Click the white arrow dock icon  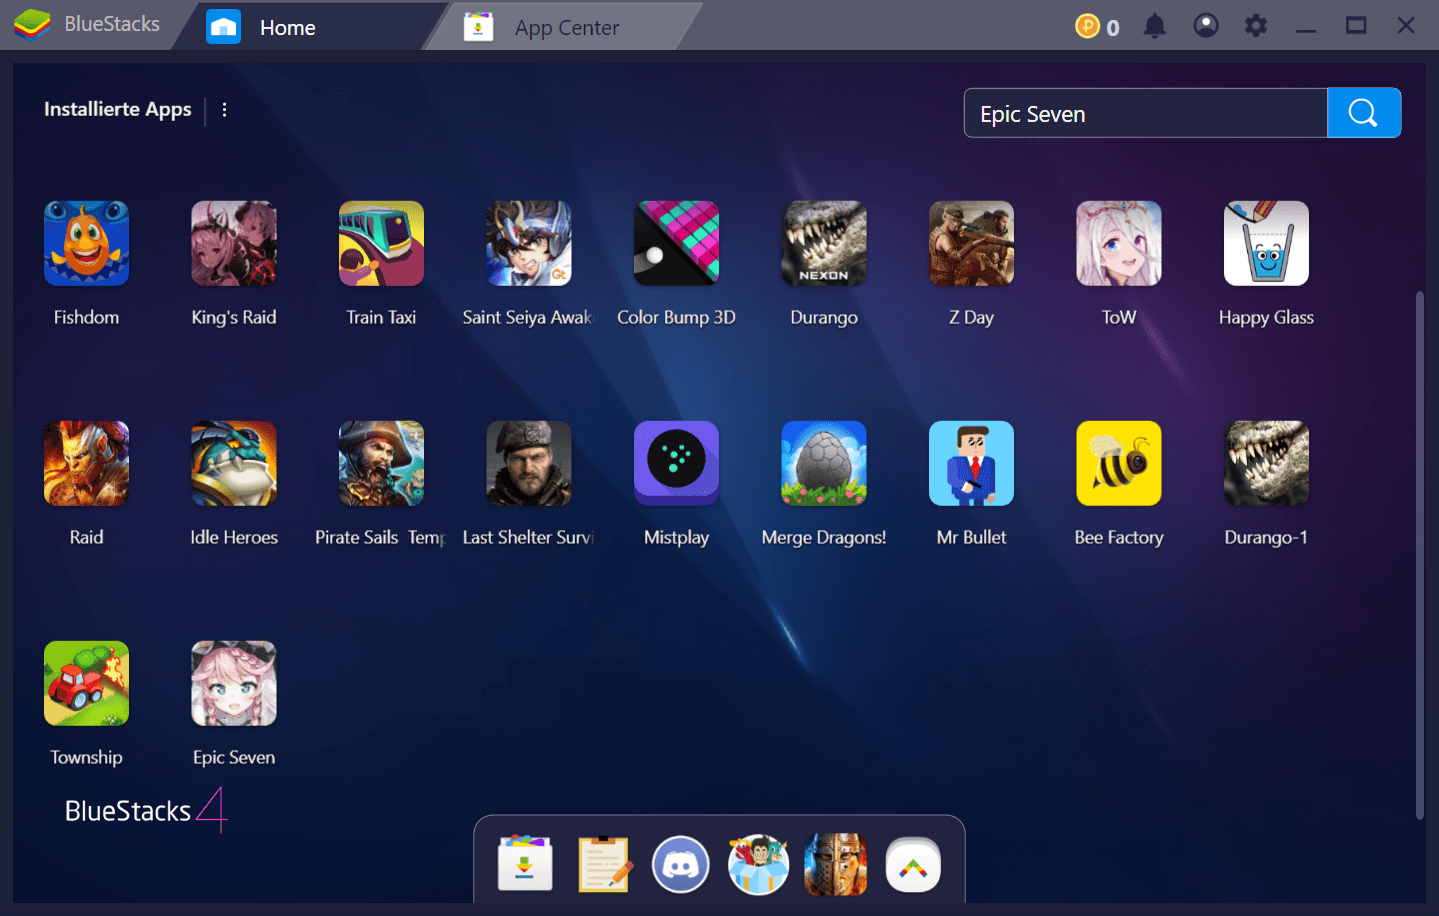(x=913, y=865)
